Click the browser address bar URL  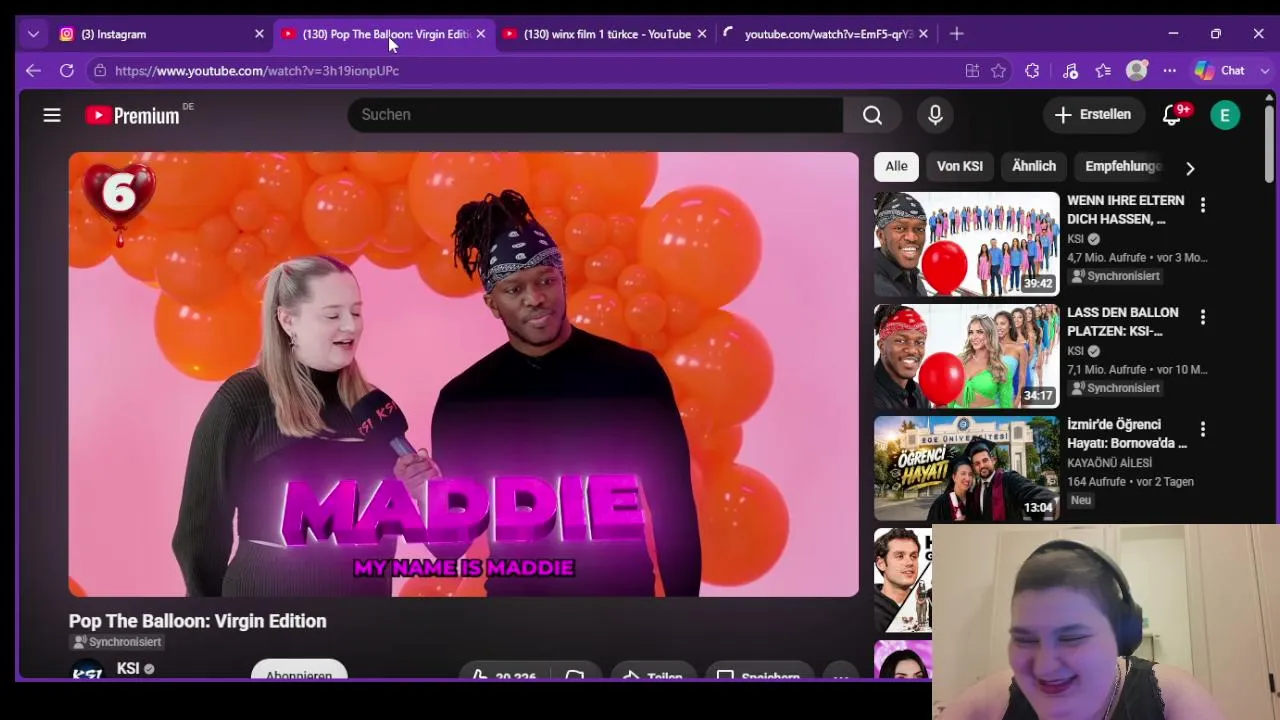click(x=257, y=71)
